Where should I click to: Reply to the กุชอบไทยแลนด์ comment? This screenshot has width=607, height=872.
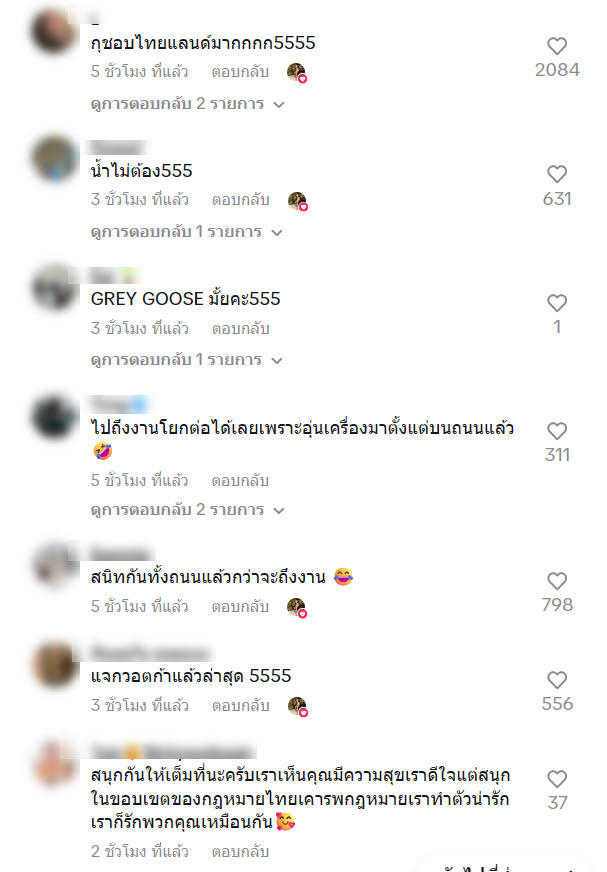pyautogui.click(x=240, y=72)
